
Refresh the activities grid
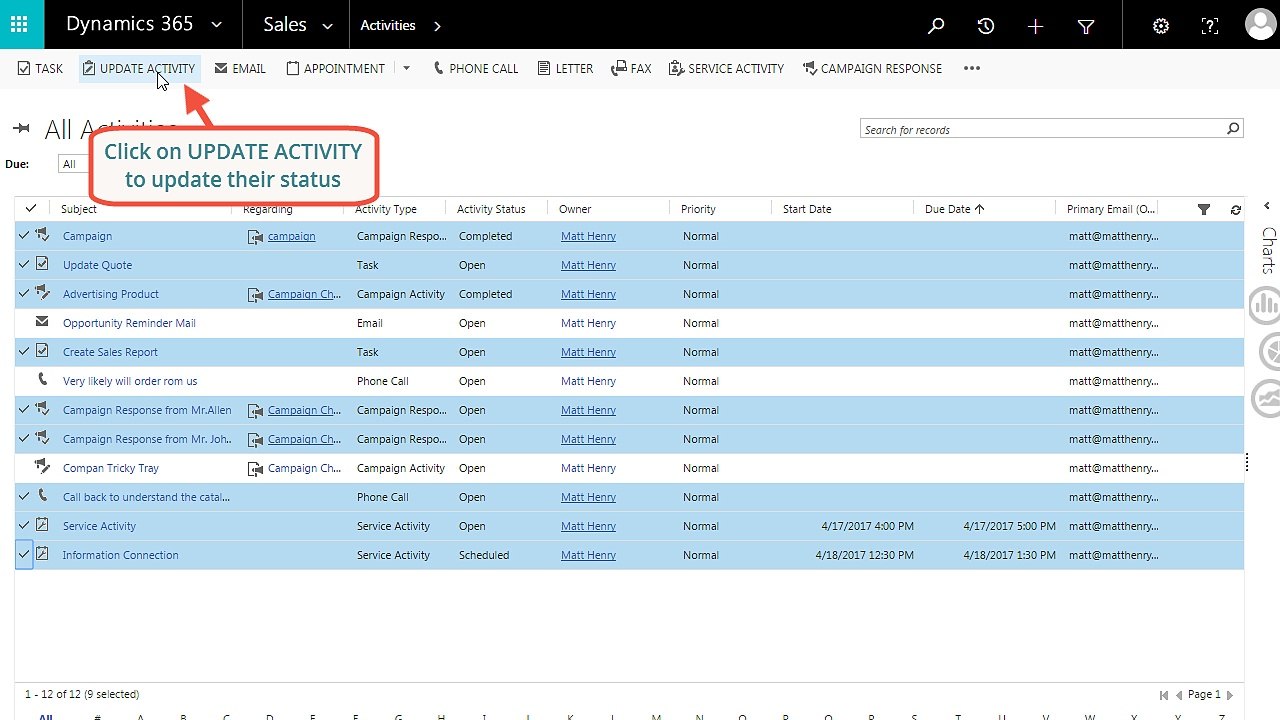pos(1236,209)
